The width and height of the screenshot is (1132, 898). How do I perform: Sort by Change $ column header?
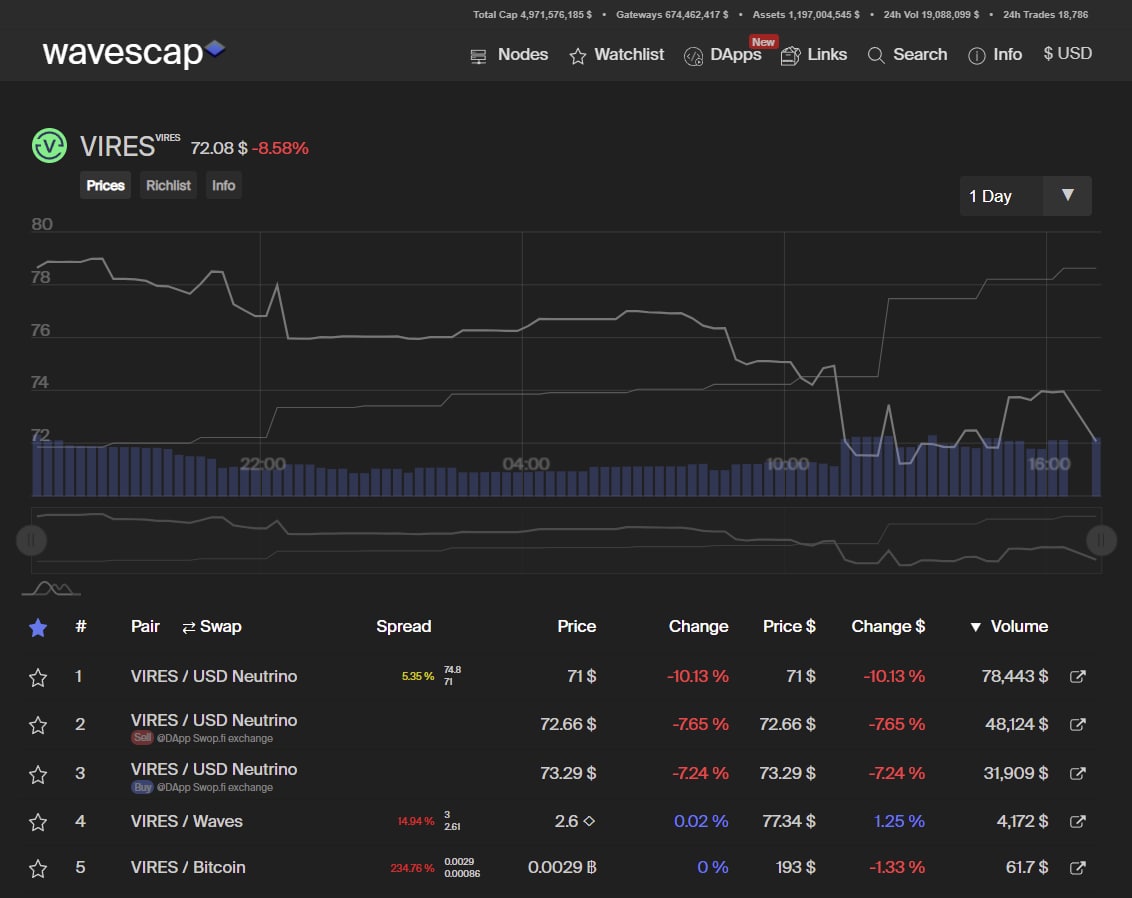click(888, 627)
